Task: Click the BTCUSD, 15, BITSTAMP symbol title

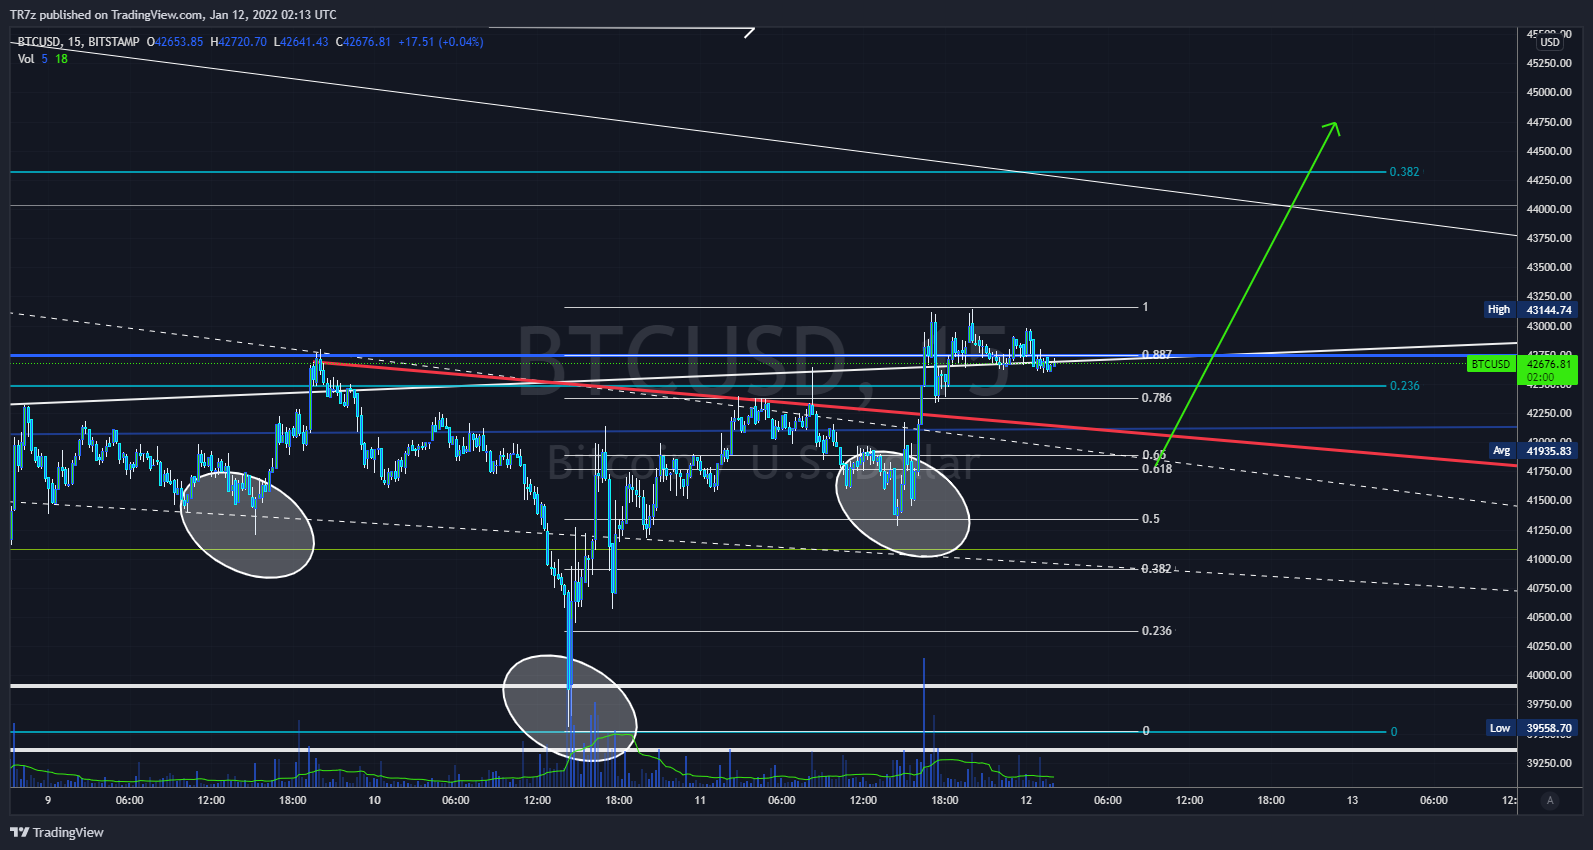Action: [x=78, y=42]
